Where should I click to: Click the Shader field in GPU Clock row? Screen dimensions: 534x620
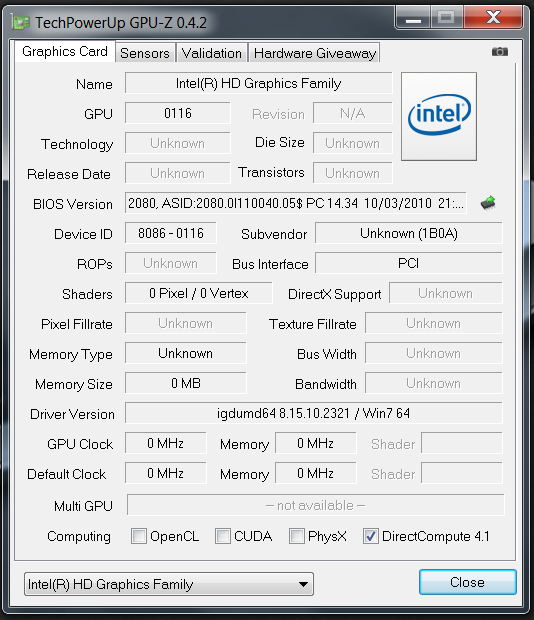tap(462, 443)
